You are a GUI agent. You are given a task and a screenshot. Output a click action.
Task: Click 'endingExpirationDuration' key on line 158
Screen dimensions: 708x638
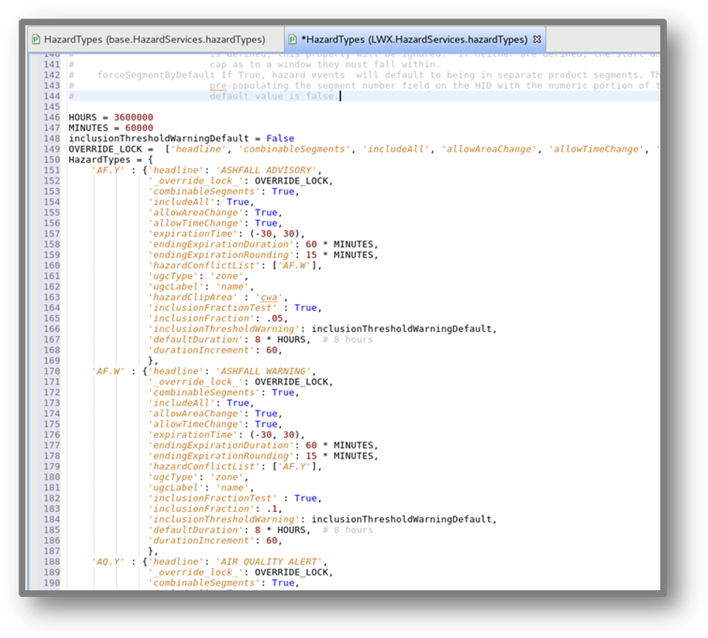(x=221, y=244)
